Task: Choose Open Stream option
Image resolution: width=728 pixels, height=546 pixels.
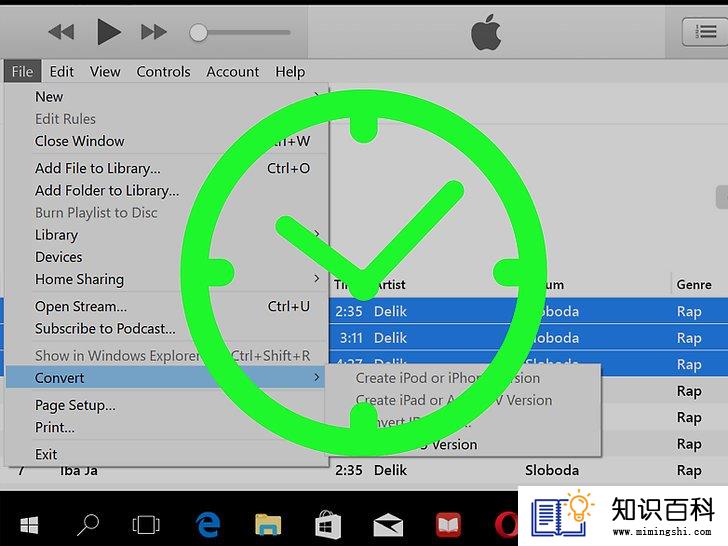Action: coord(167,306)
